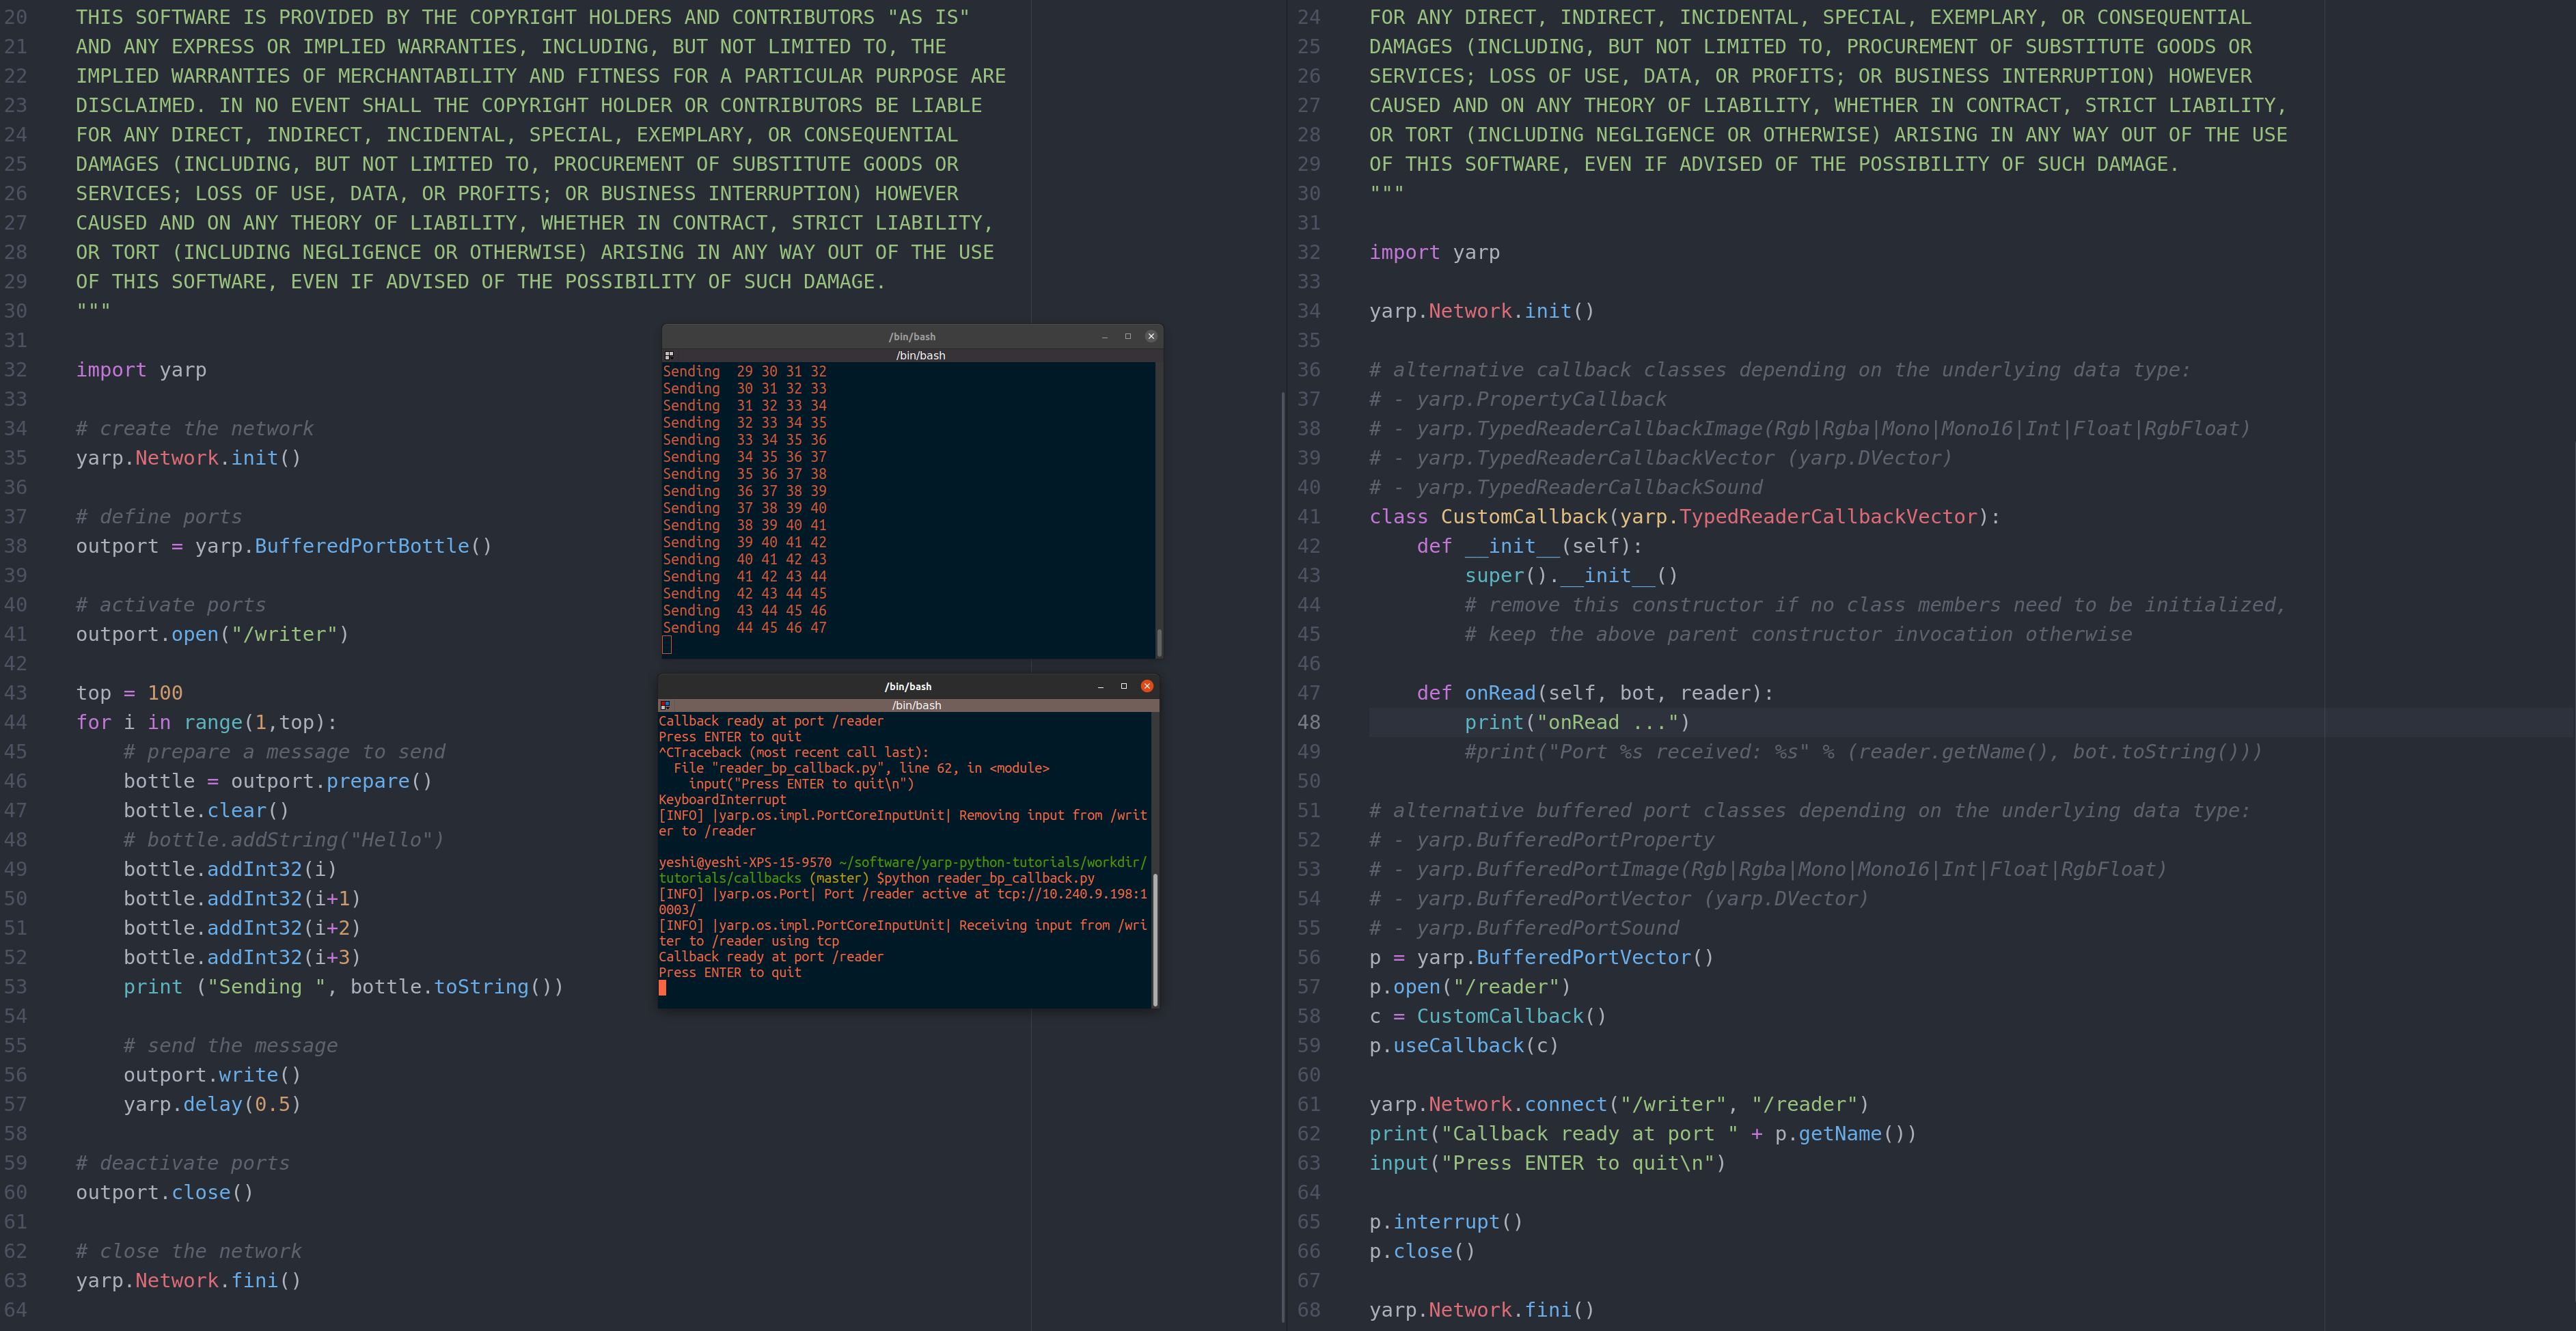Image resolution: width=2576 pixels, height=1331 pixels.
Task: Click line number 43 in left editor
Action: (16, 693)
